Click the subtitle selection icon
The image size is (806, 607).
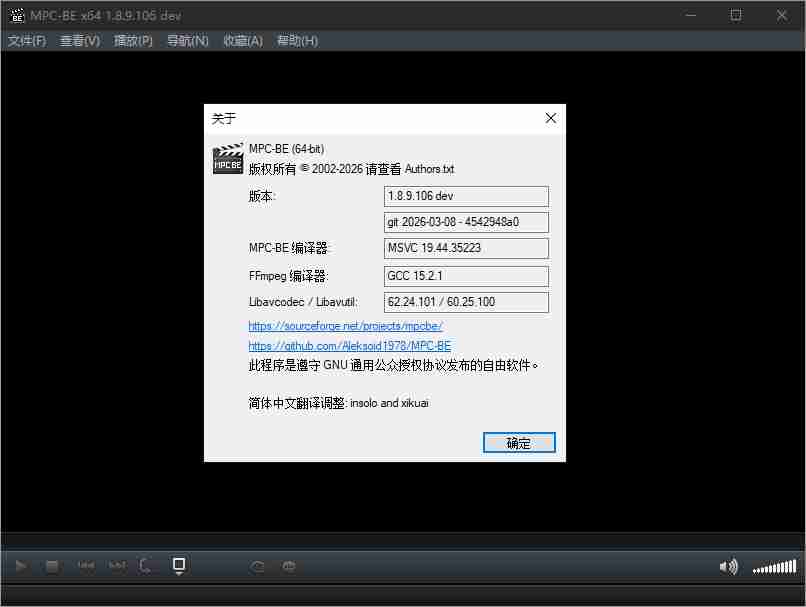coord(289,566)
